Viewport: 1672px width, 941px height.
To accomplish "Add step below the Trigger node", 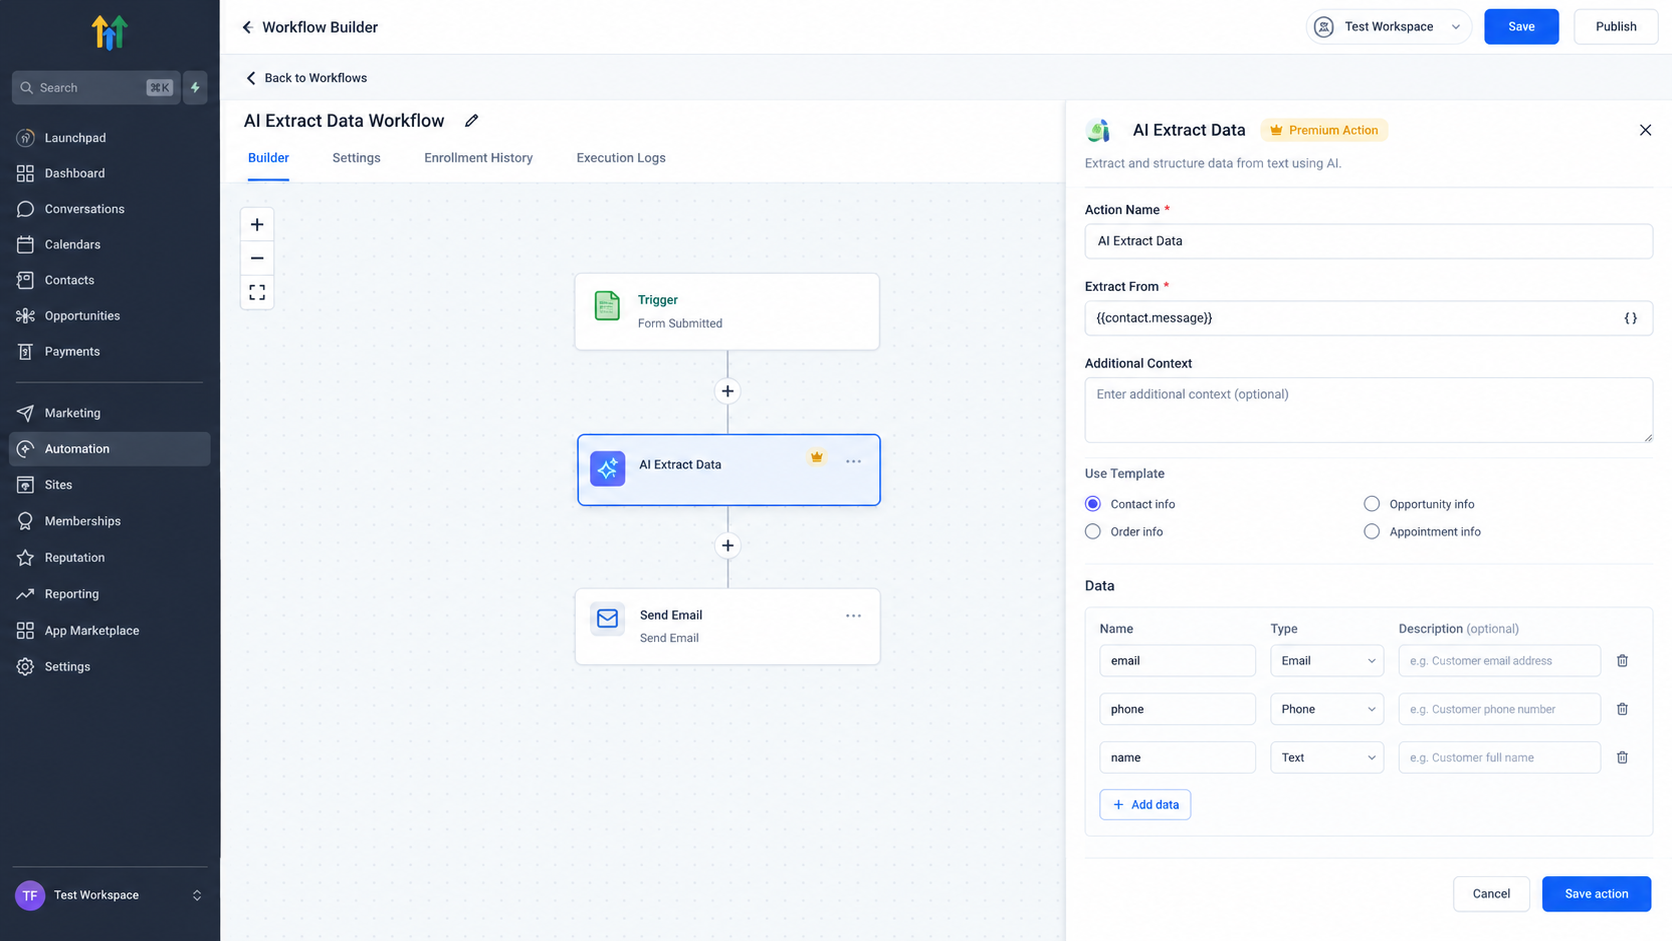I will coord(728,391).
